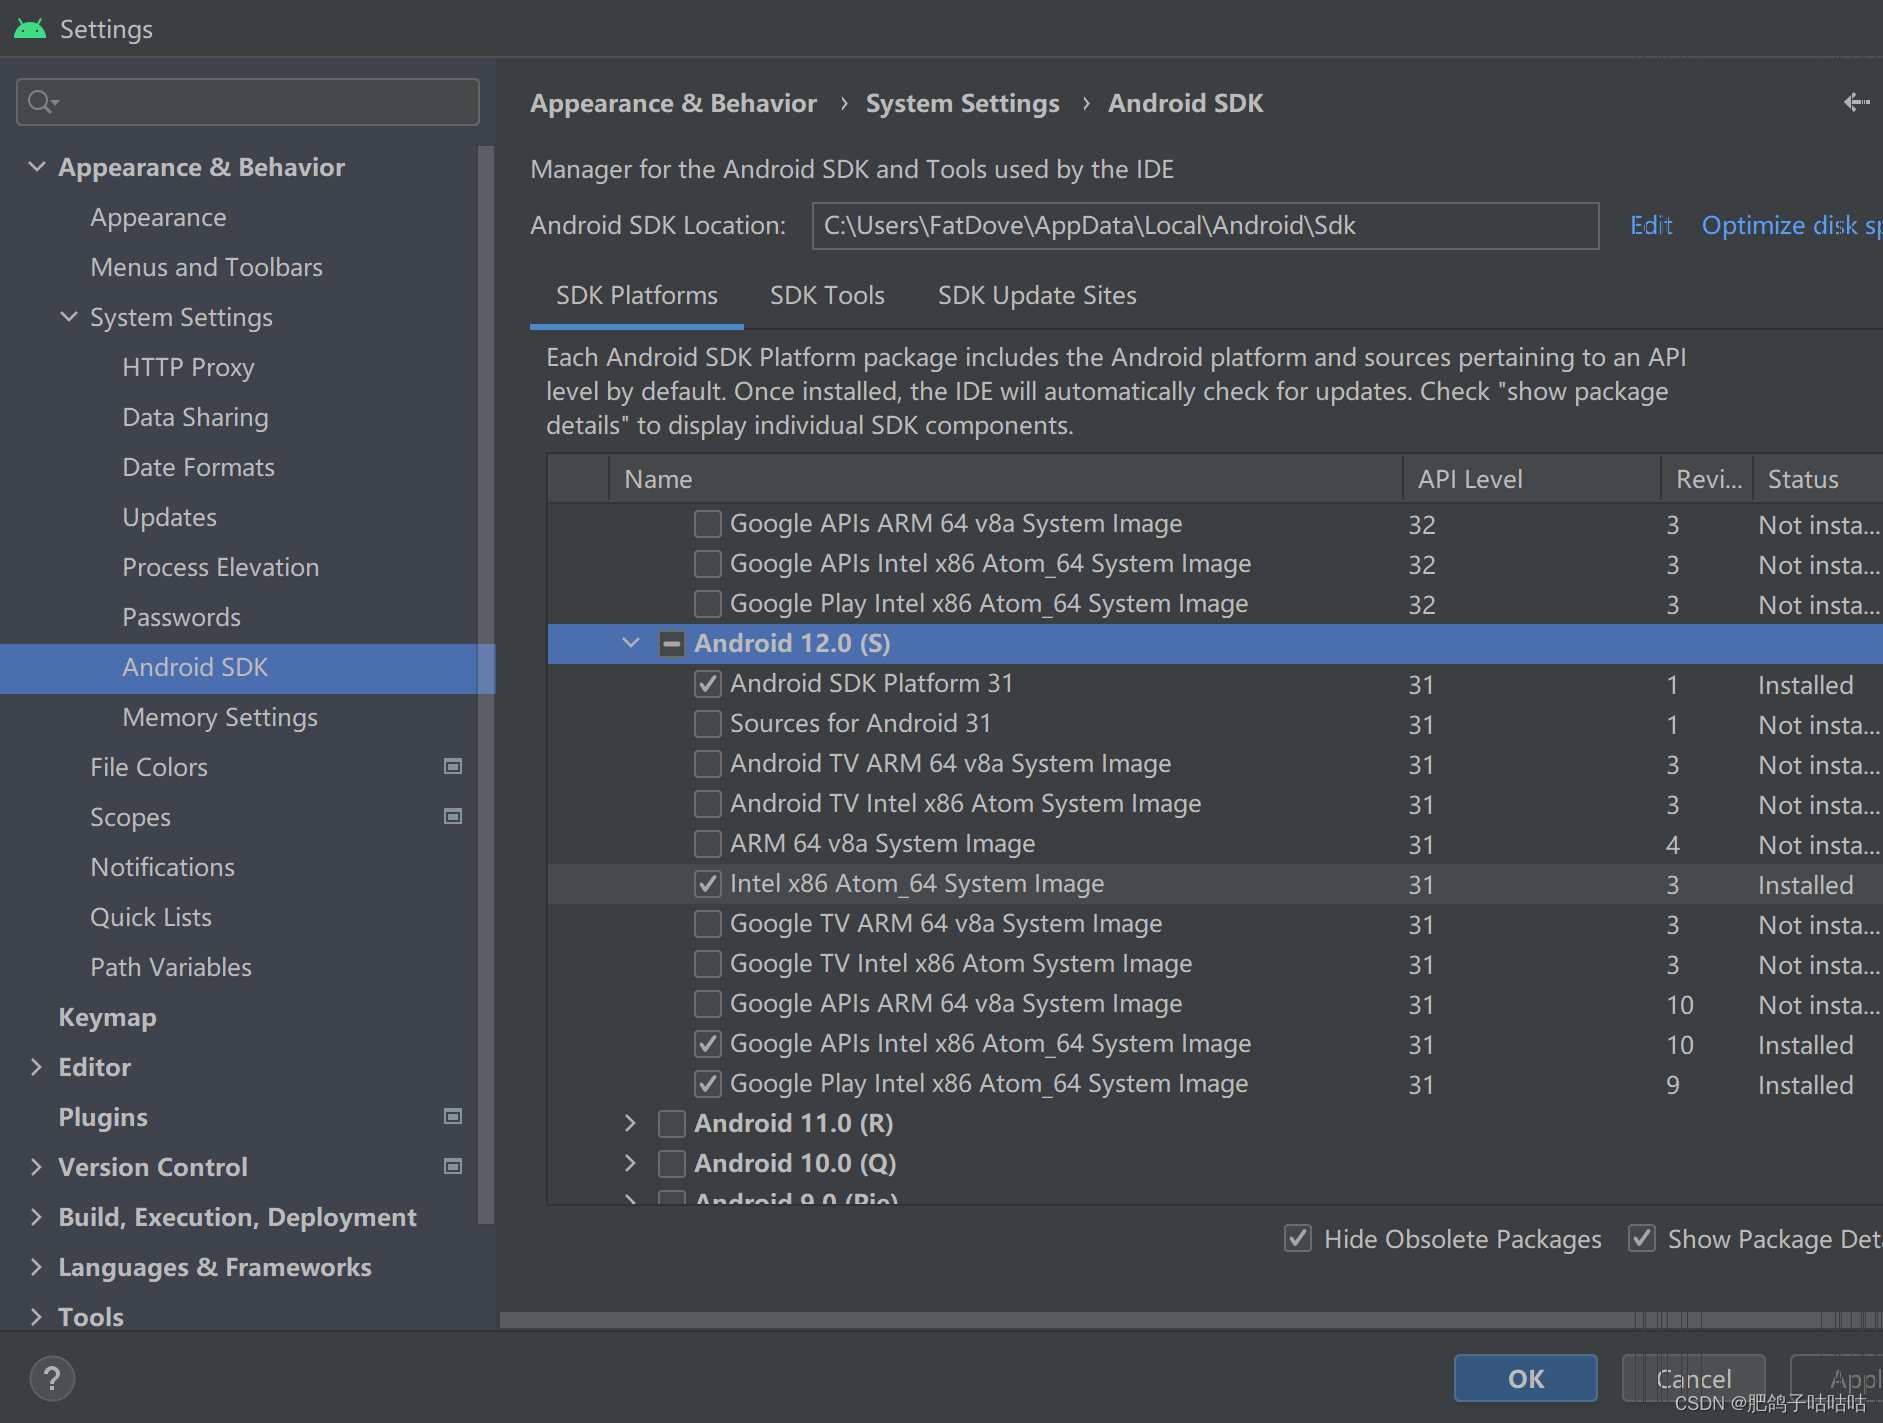Toggle Hide Obsolete Packages checkbox
Image resolution: width=1883 pixels, height=1423 pixels.
(x=1298, y=1238)
